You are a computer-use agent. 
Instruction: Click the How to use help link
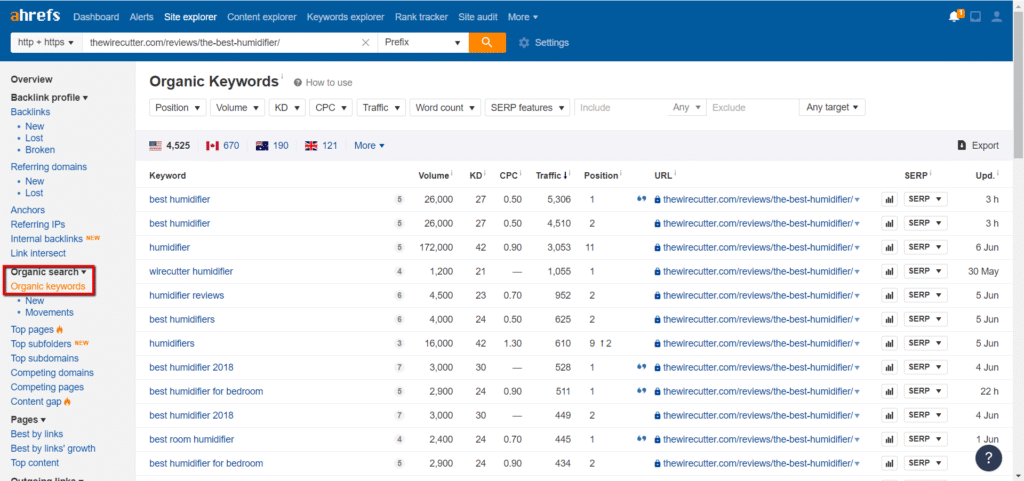coord(323,83)
